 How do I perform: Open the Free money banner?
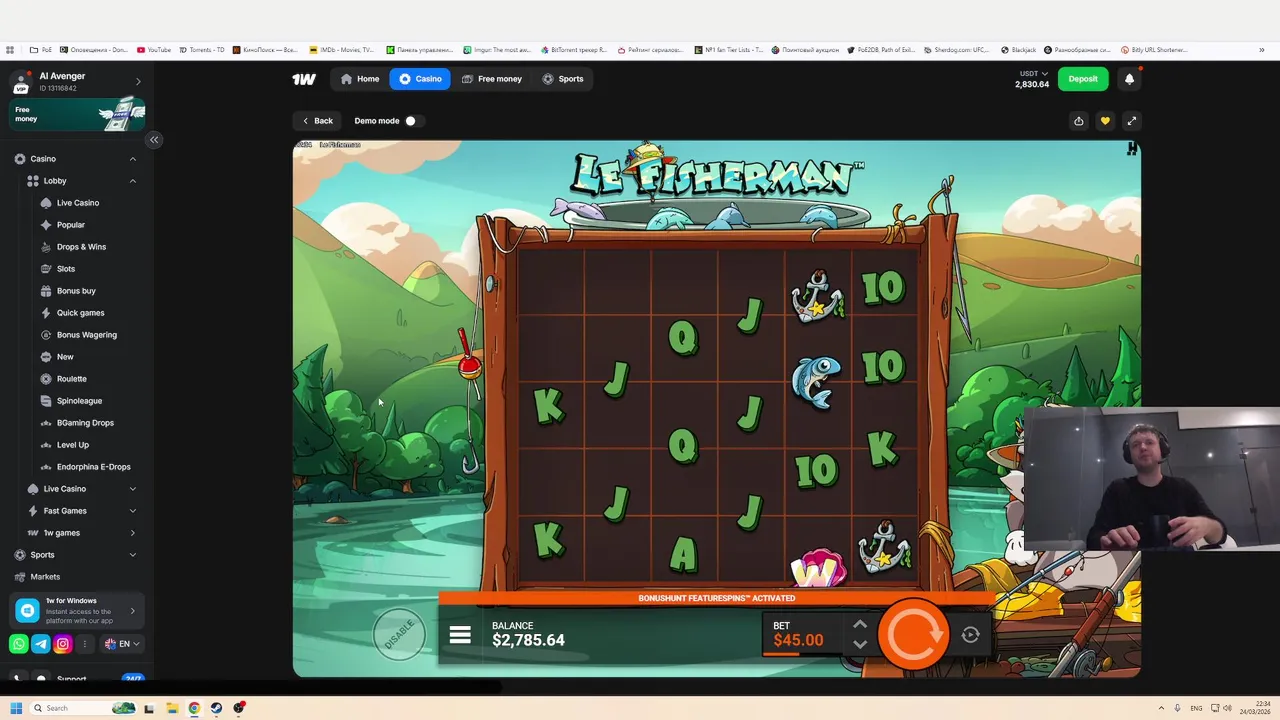(x=77, y=114)
